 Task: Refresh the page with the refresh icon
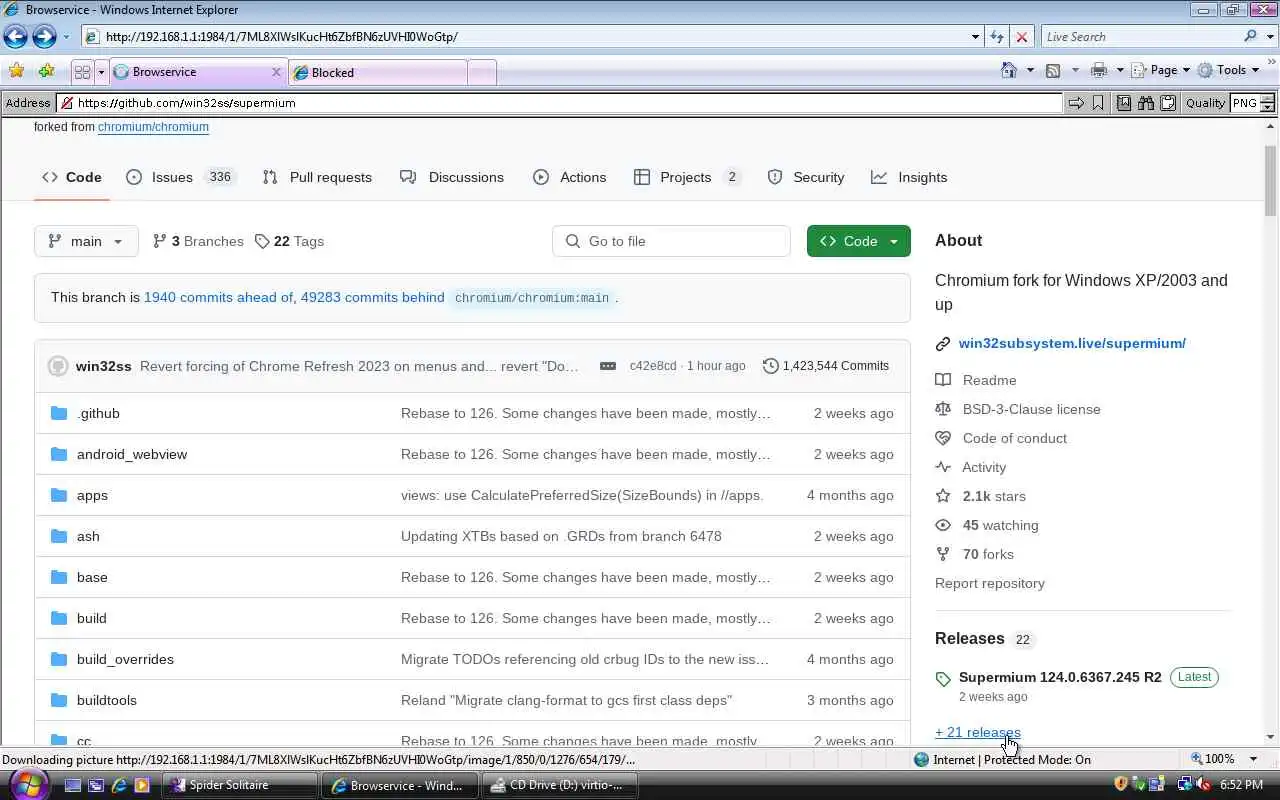pyautogui.click(x=997, y=37)
